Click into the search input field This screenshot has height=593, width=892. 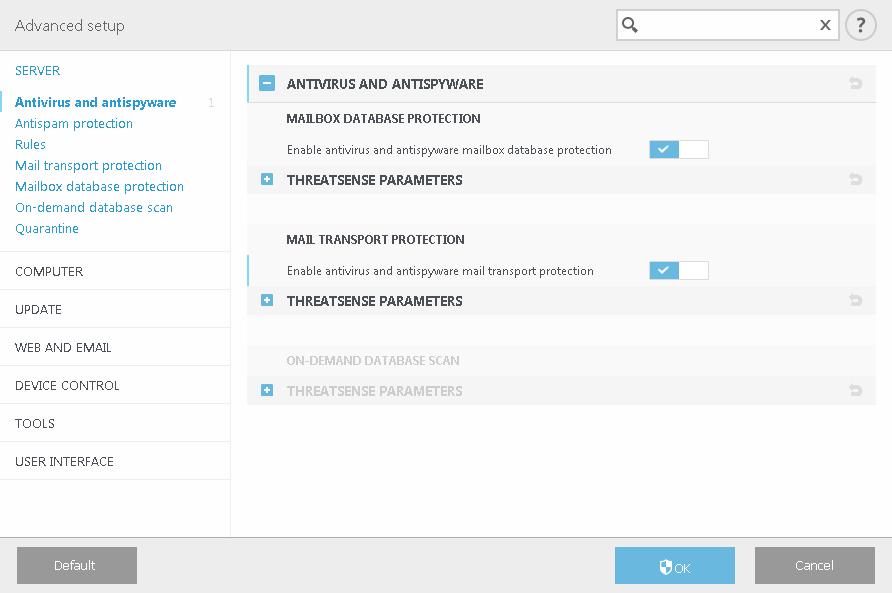tap(727, 25)
